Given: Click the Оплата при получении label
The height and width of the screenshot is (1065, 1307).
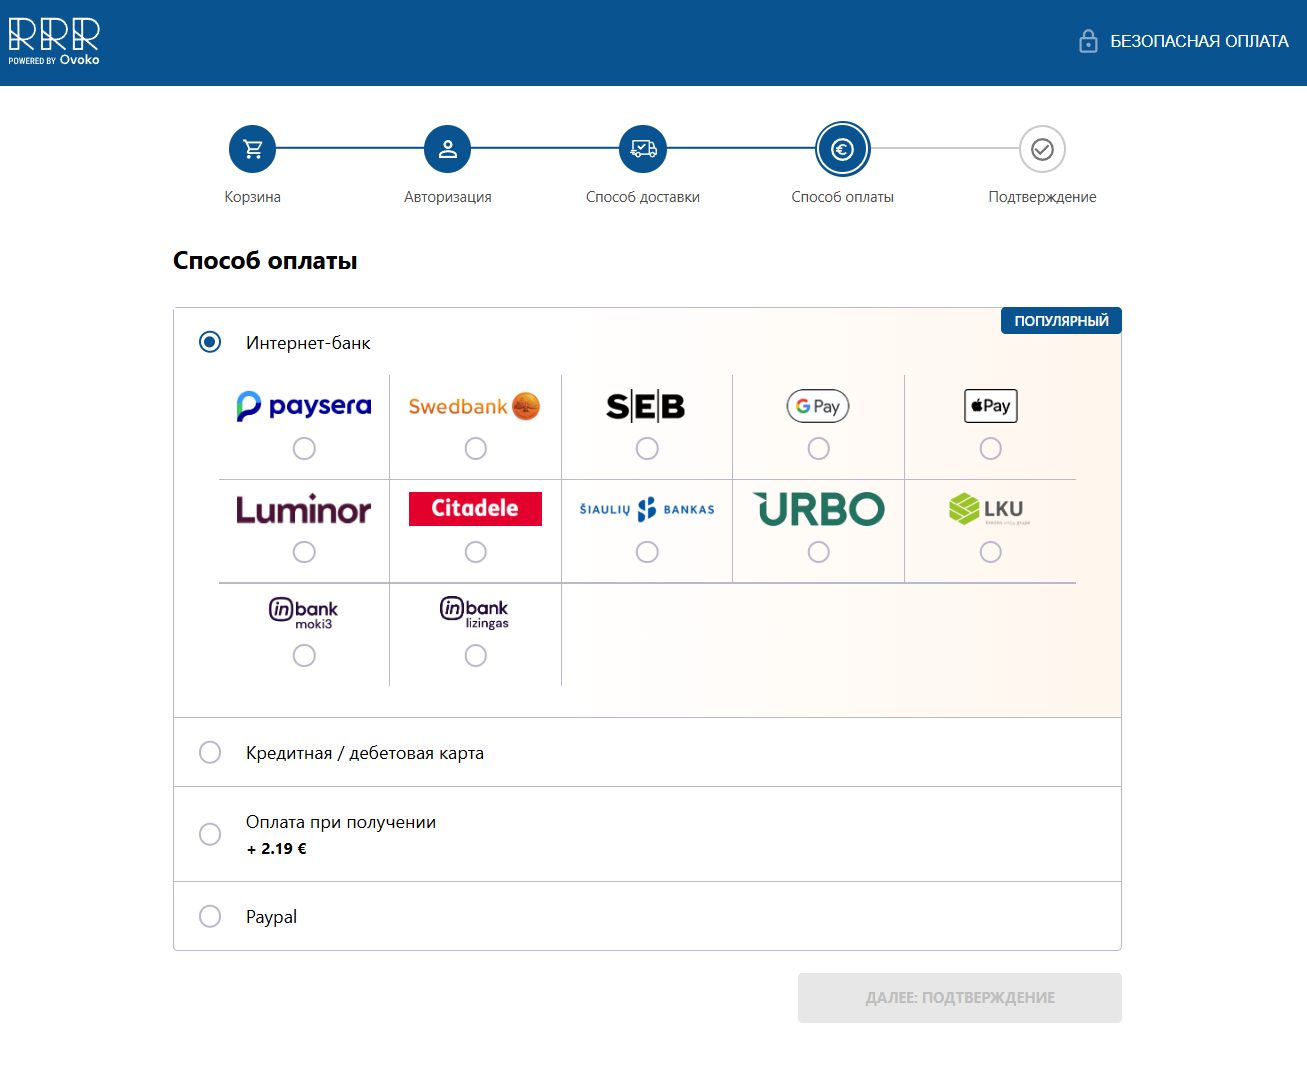Looking at the screenshot, I should pyautogui.click(x=341, y=822).
